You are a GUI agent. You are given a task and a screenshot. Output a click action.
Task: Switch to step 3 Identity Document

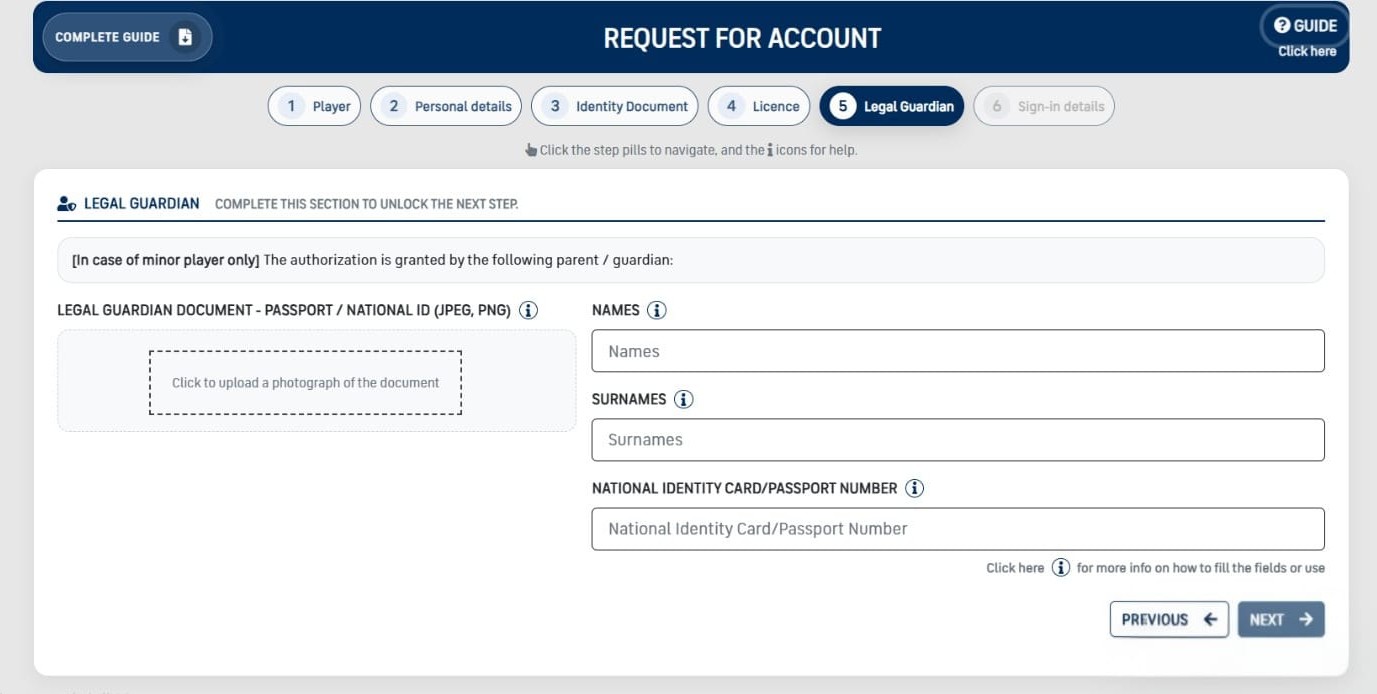click(x=614, y=106)
